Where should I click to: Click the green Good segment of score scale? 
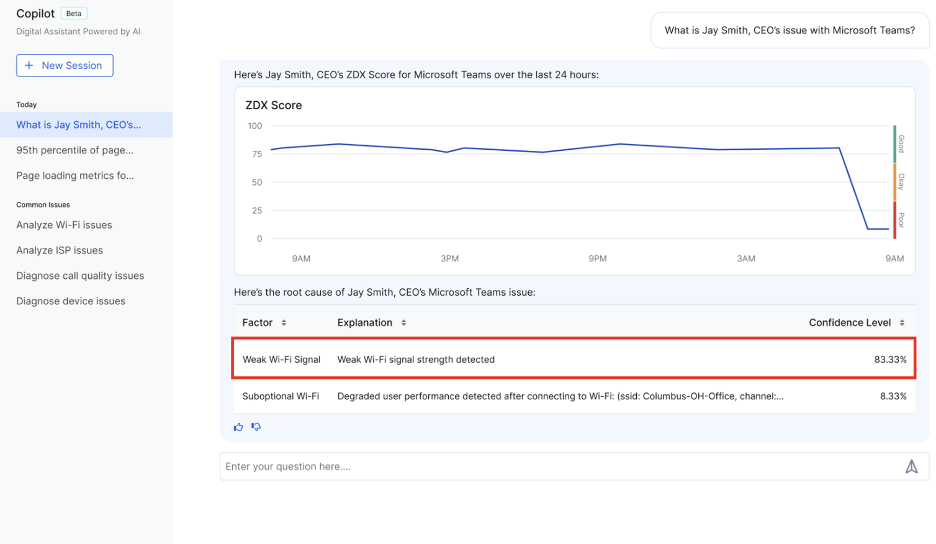(894, 144)
